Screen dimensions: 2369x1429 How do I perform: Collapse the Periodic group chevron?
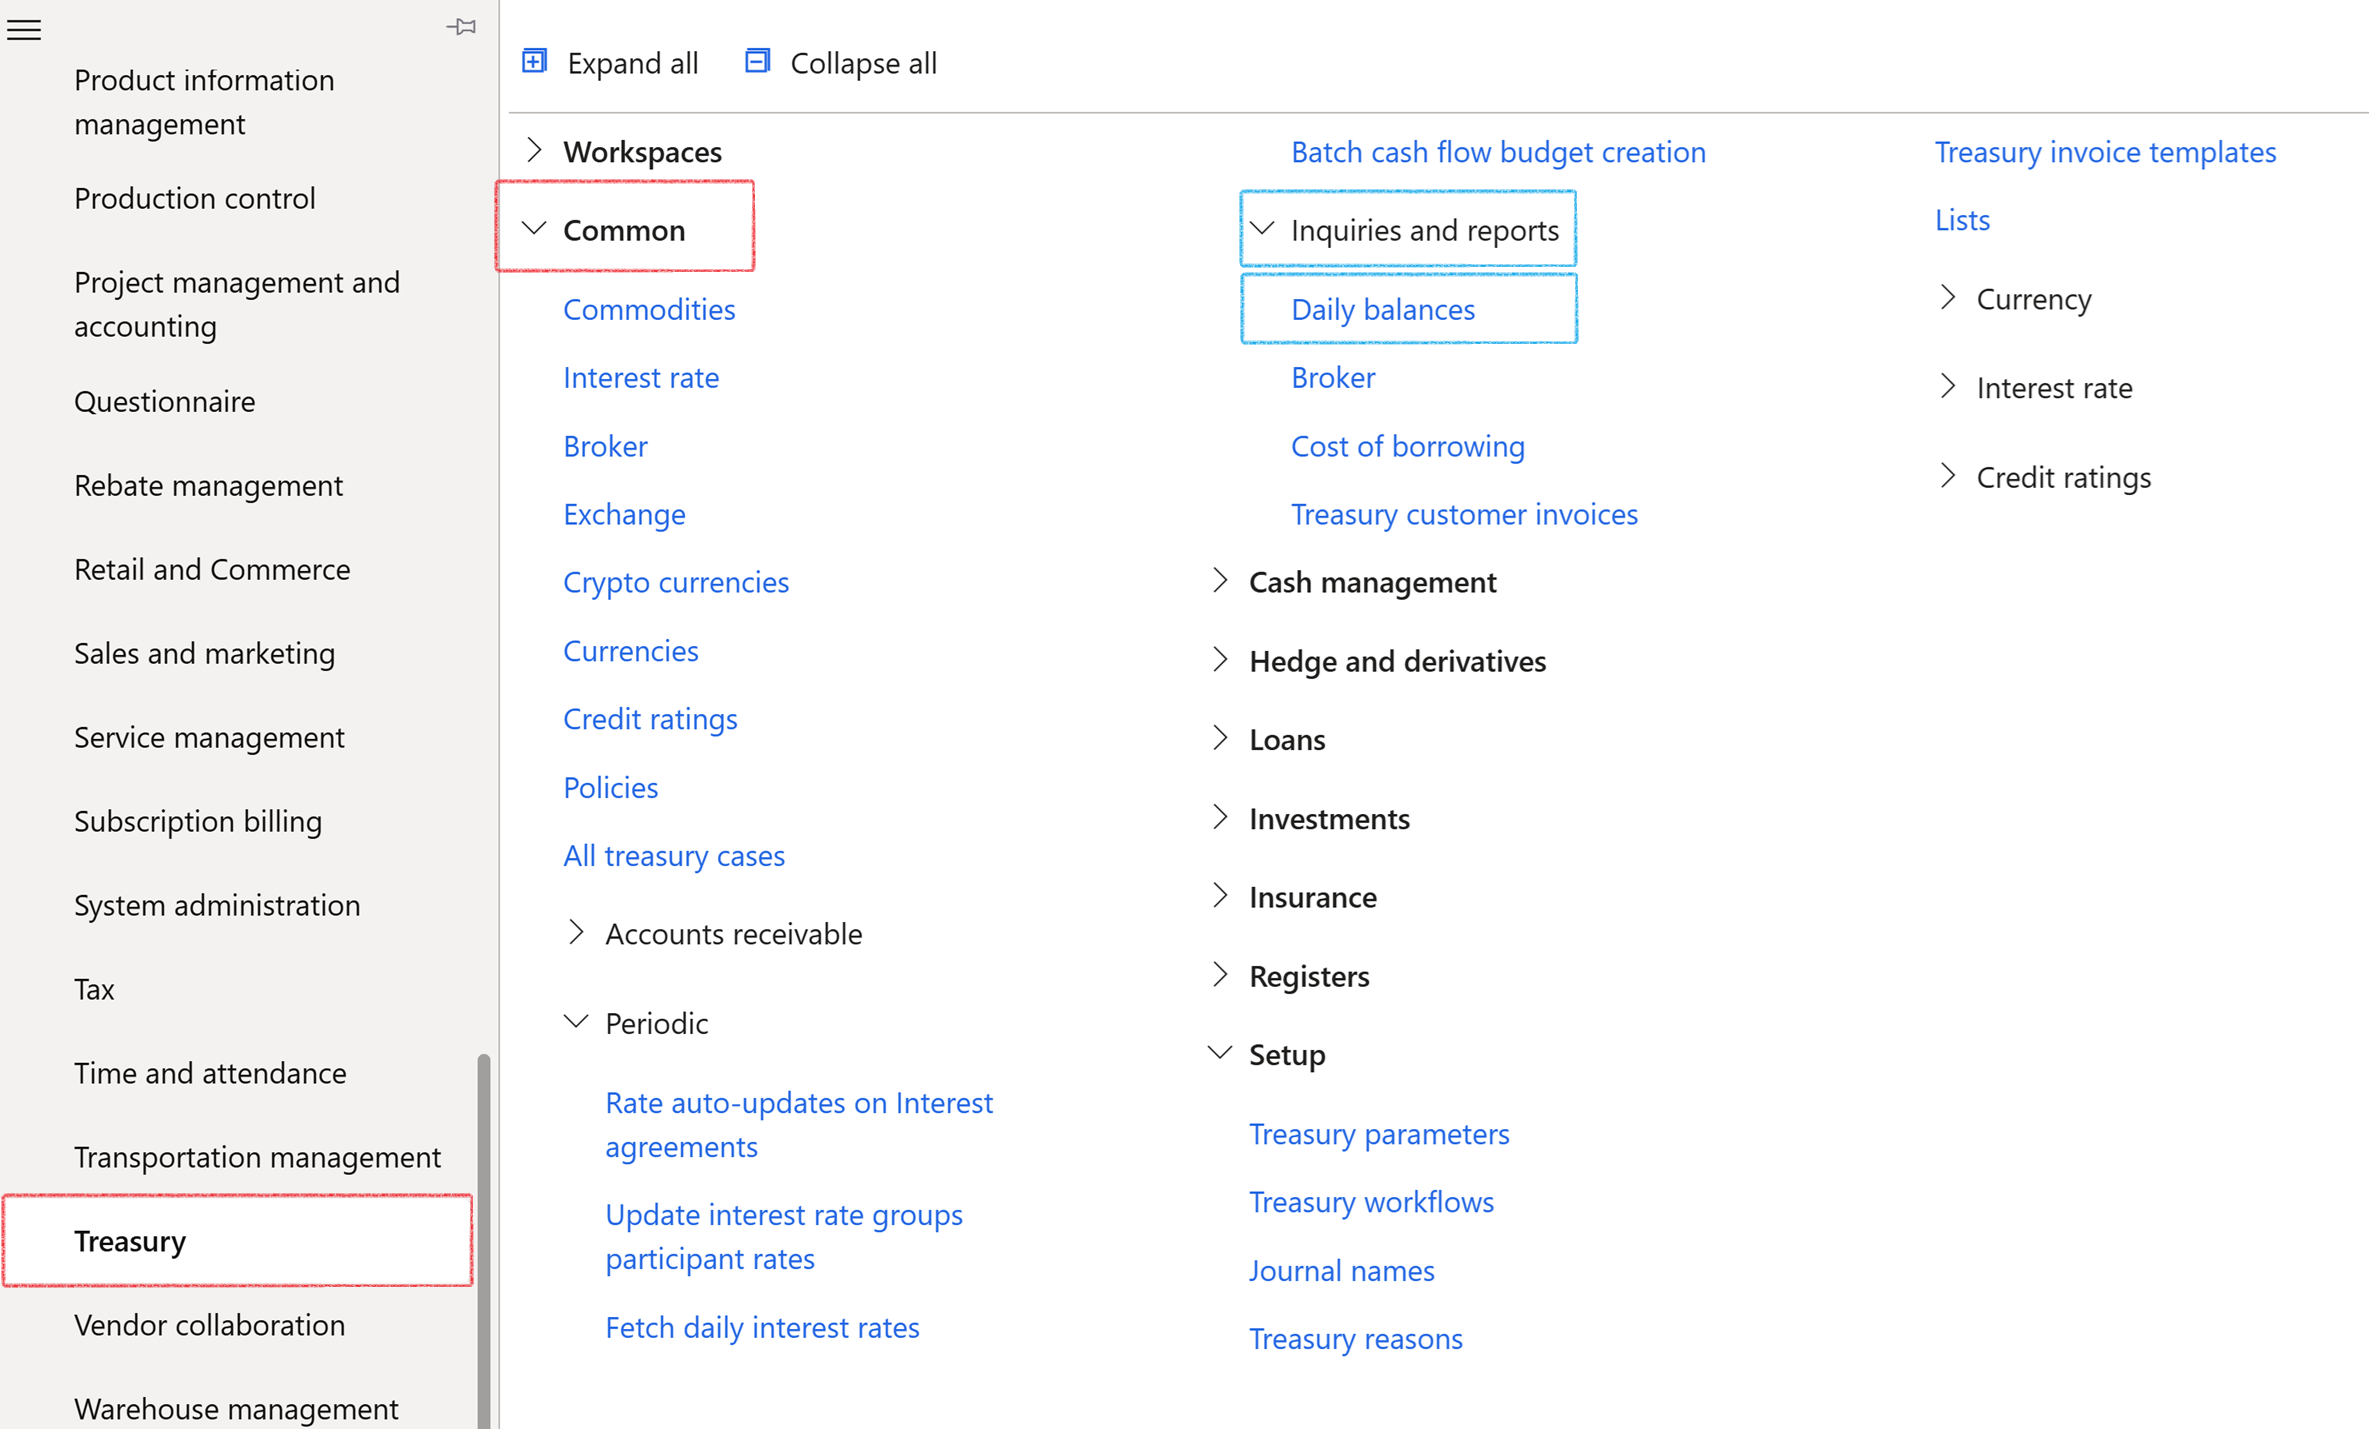(x=576, y=1022)
